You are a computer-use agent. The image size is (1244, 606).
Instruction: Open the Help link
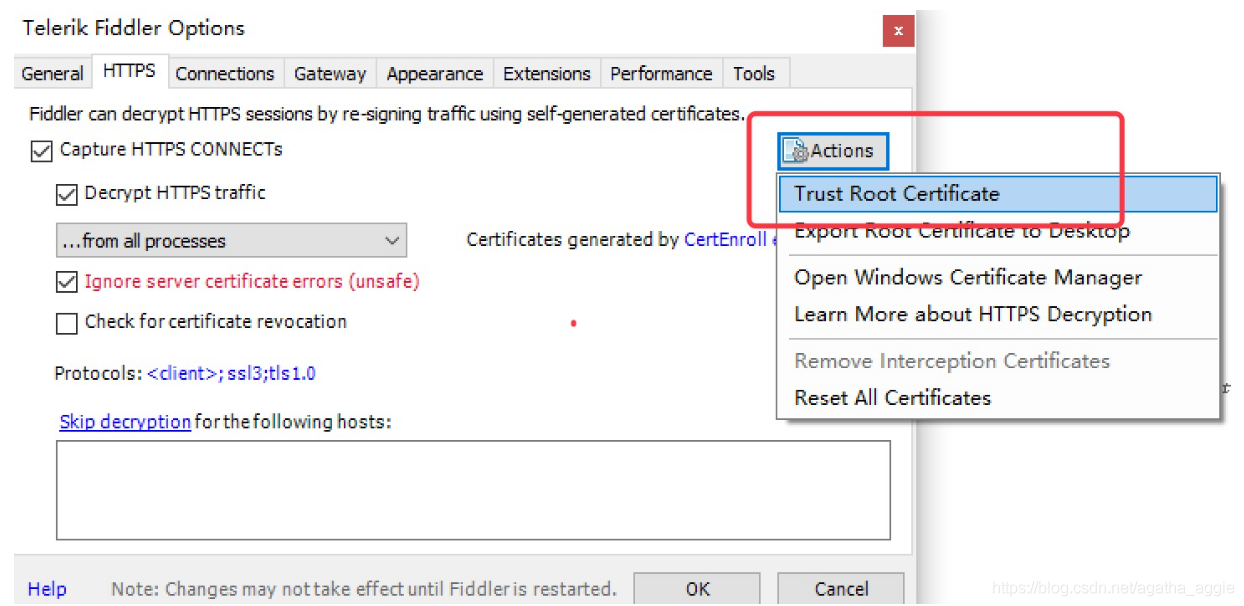click(47, 589)
